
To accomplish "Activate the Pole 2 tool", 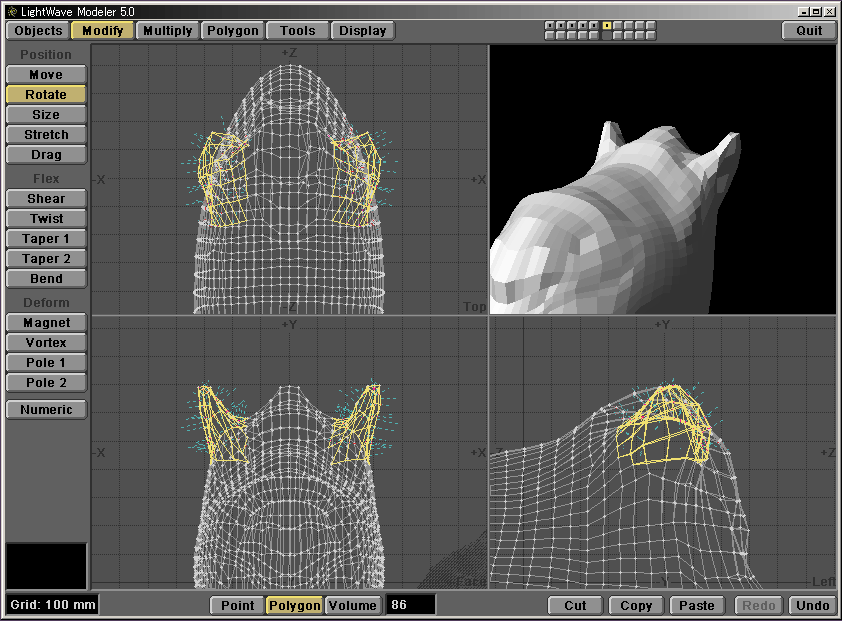I will [46, 383].
